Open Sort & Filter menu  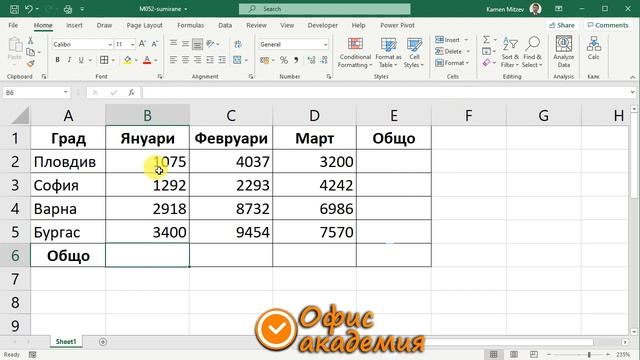510,52
